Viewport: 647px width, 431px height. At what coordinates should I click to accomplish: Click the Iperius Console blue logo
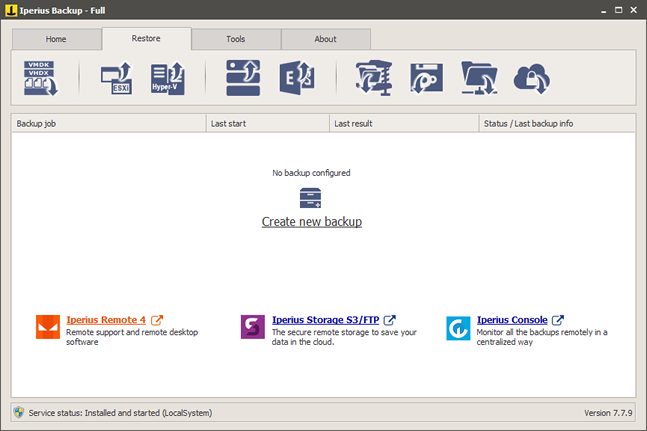458,328
